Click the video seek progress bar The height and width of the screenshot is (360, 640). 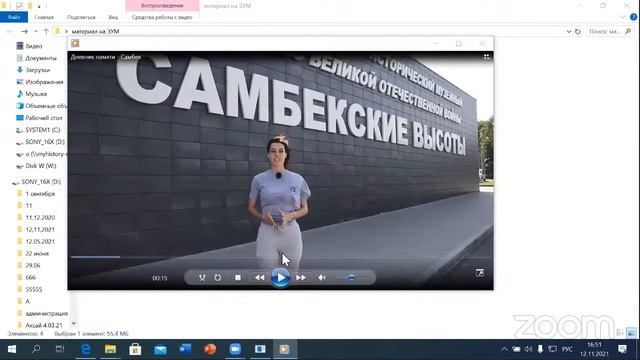coord(280,257)
